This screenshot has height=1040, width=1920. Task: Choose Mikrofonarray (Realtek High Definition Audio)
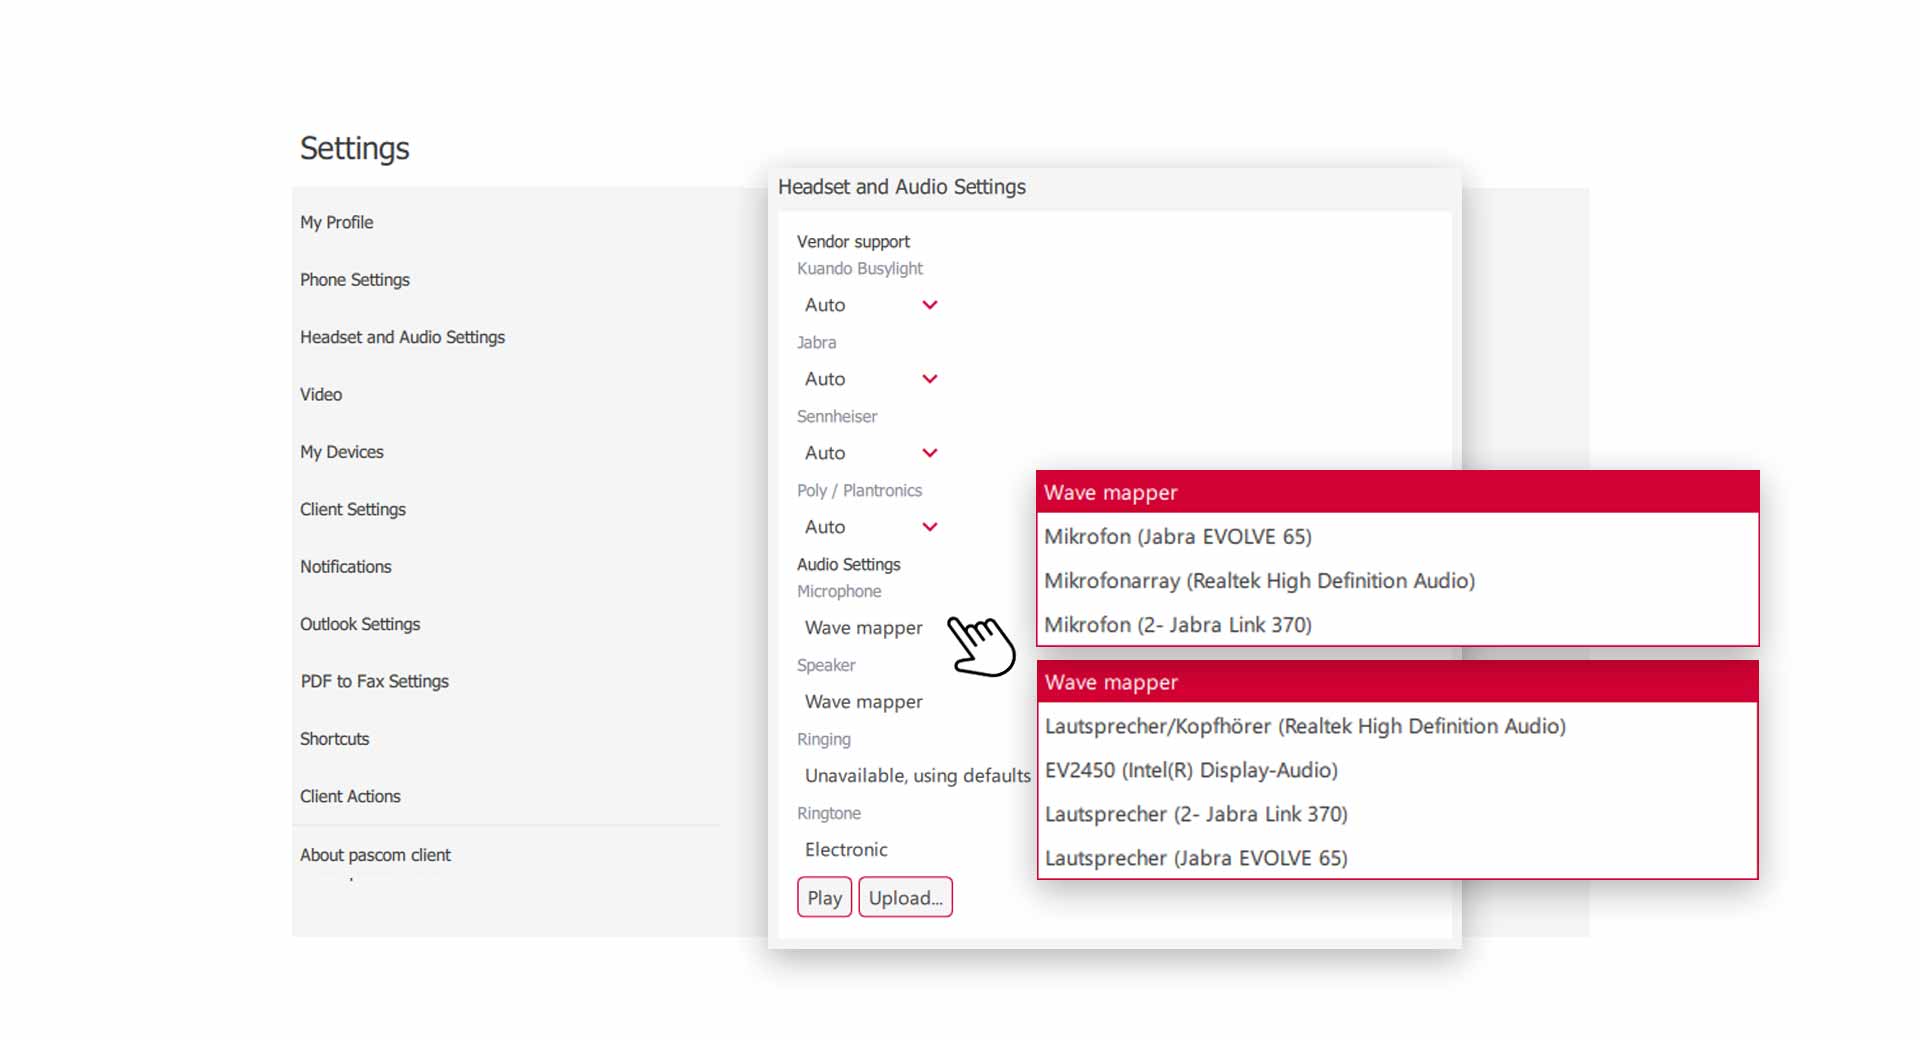(x=1397, y=580)
